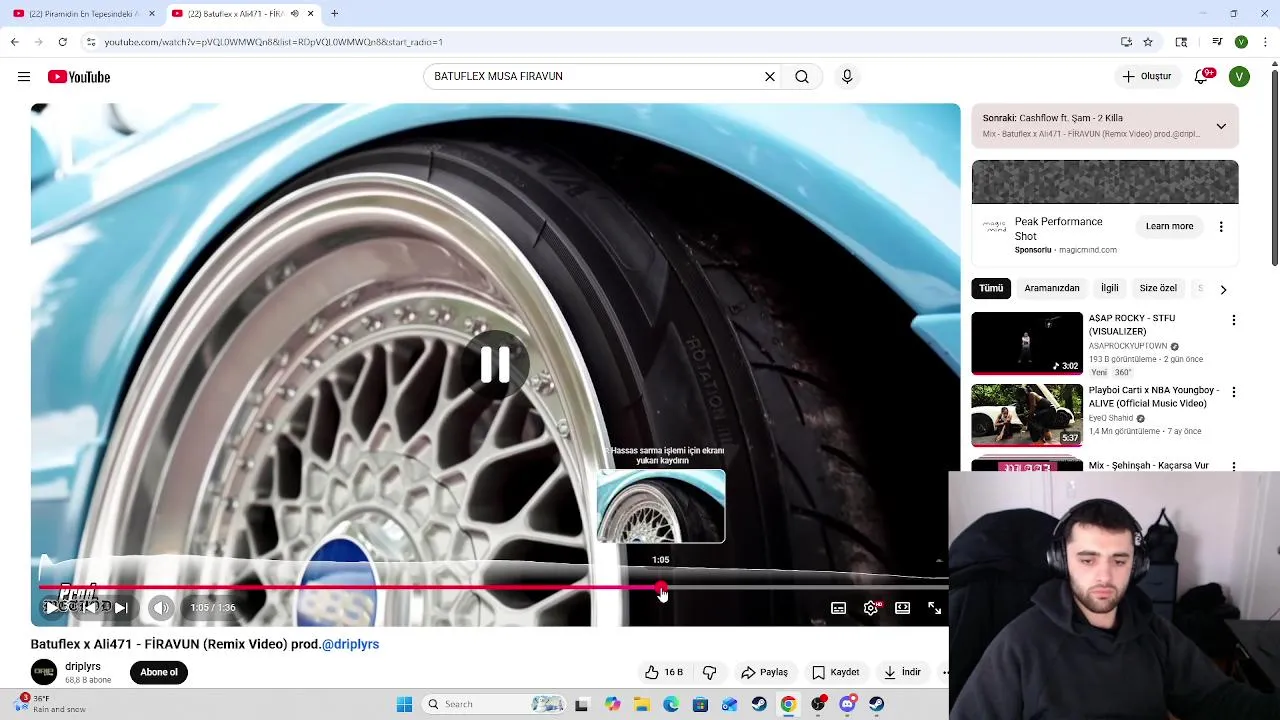Screen dimensions: 1280x720
Task: Reload the page
Action: pyautogui.click(x=62, y=42)
